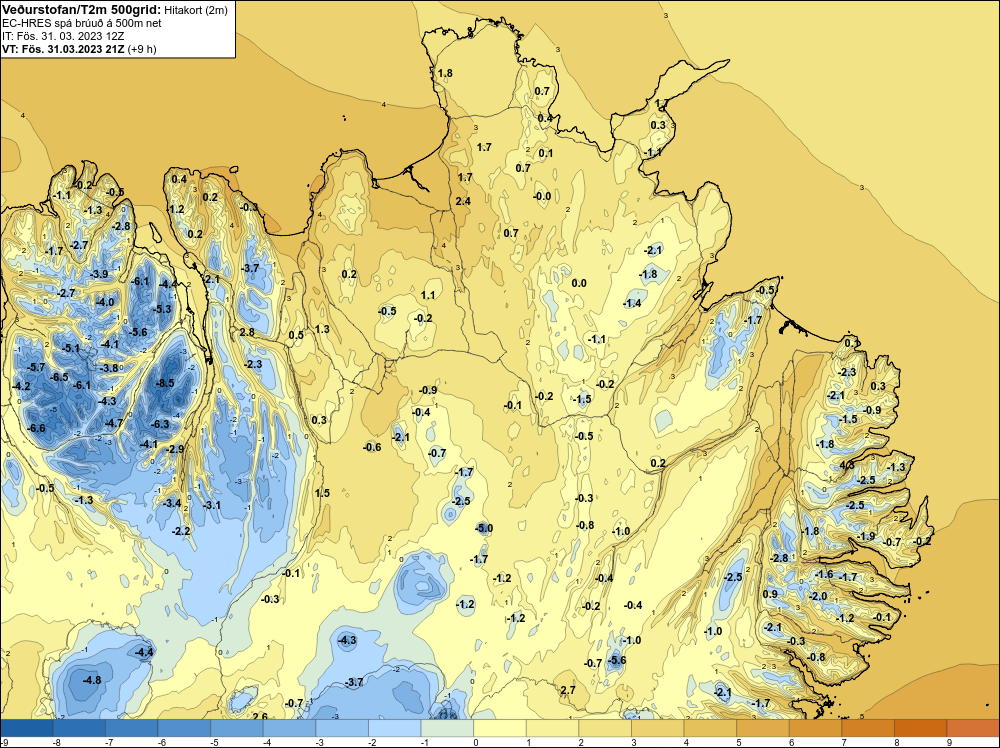The image size is (1000, 748).
Task: Click the temperature value -4.8 on the map
Action: [92, 680]
